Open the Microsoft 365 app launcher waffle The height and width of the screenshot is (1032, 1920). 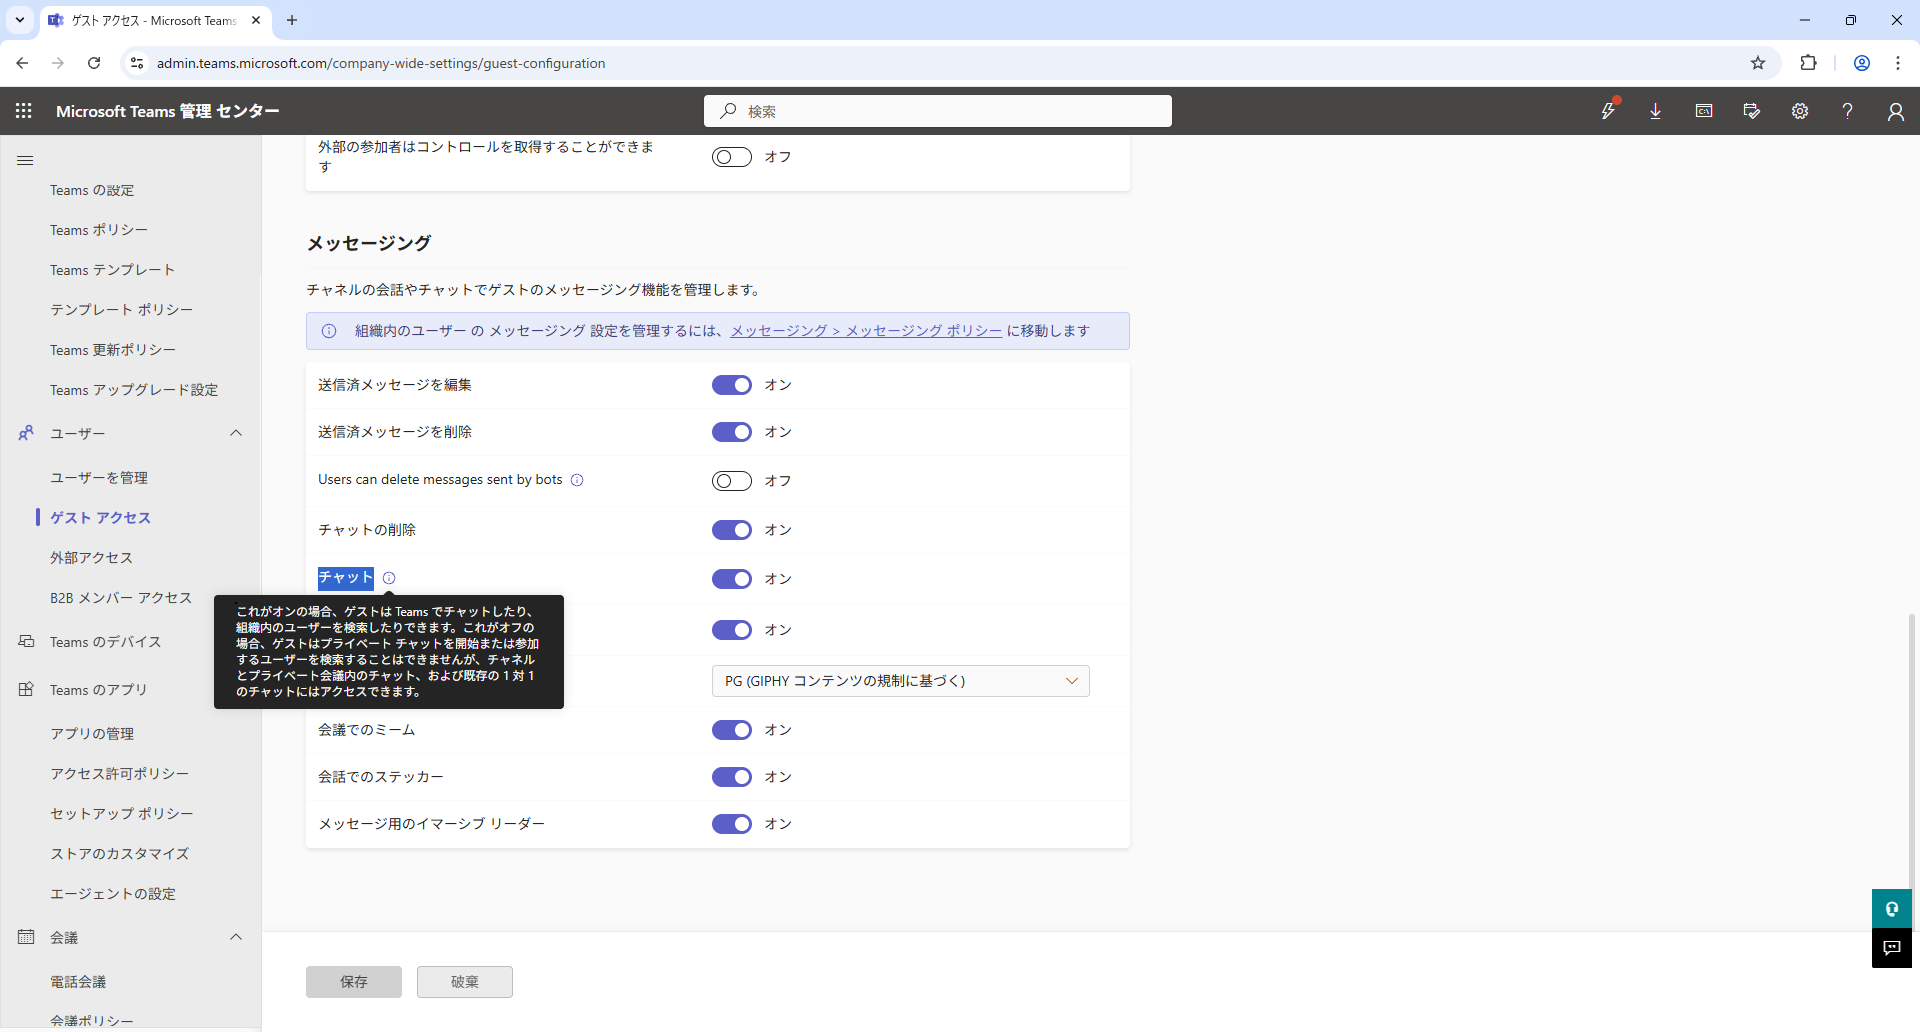24,111
